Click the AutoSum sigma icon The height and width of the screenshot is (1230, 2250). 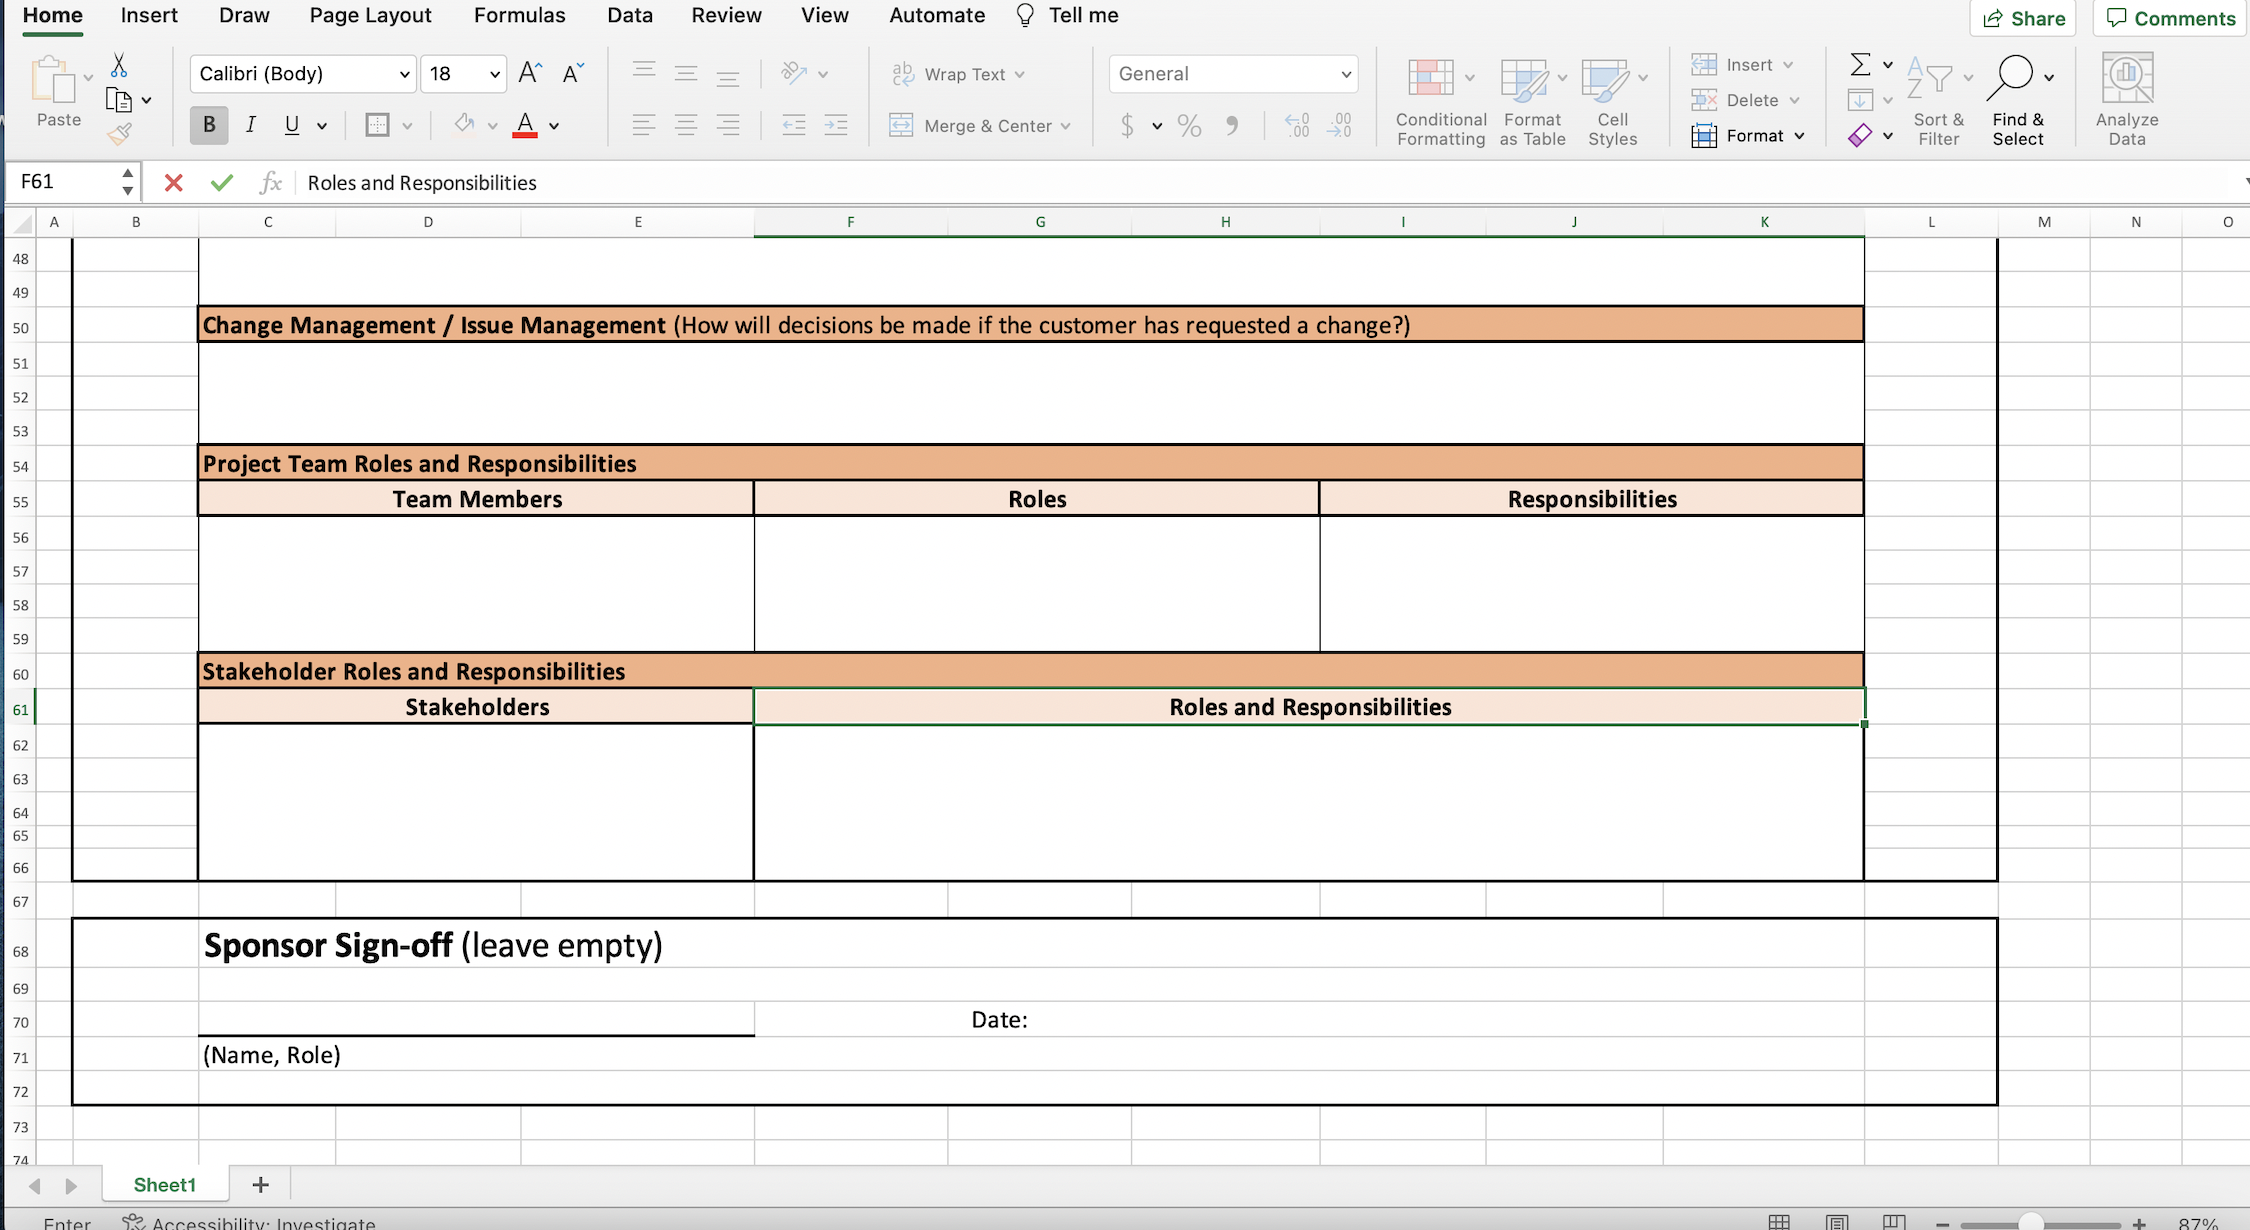click(1860, 65)
